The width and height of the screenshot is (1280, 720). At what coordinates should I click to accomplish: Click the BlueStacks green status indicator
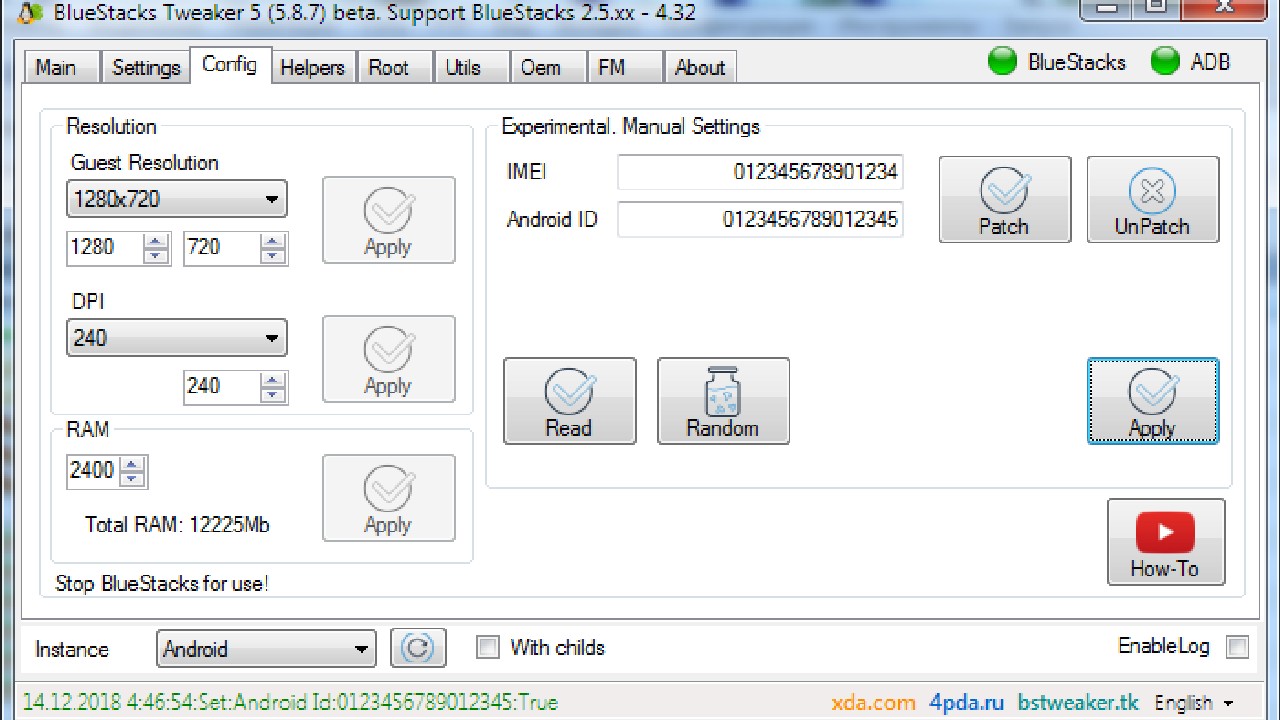click(1002, 62)
